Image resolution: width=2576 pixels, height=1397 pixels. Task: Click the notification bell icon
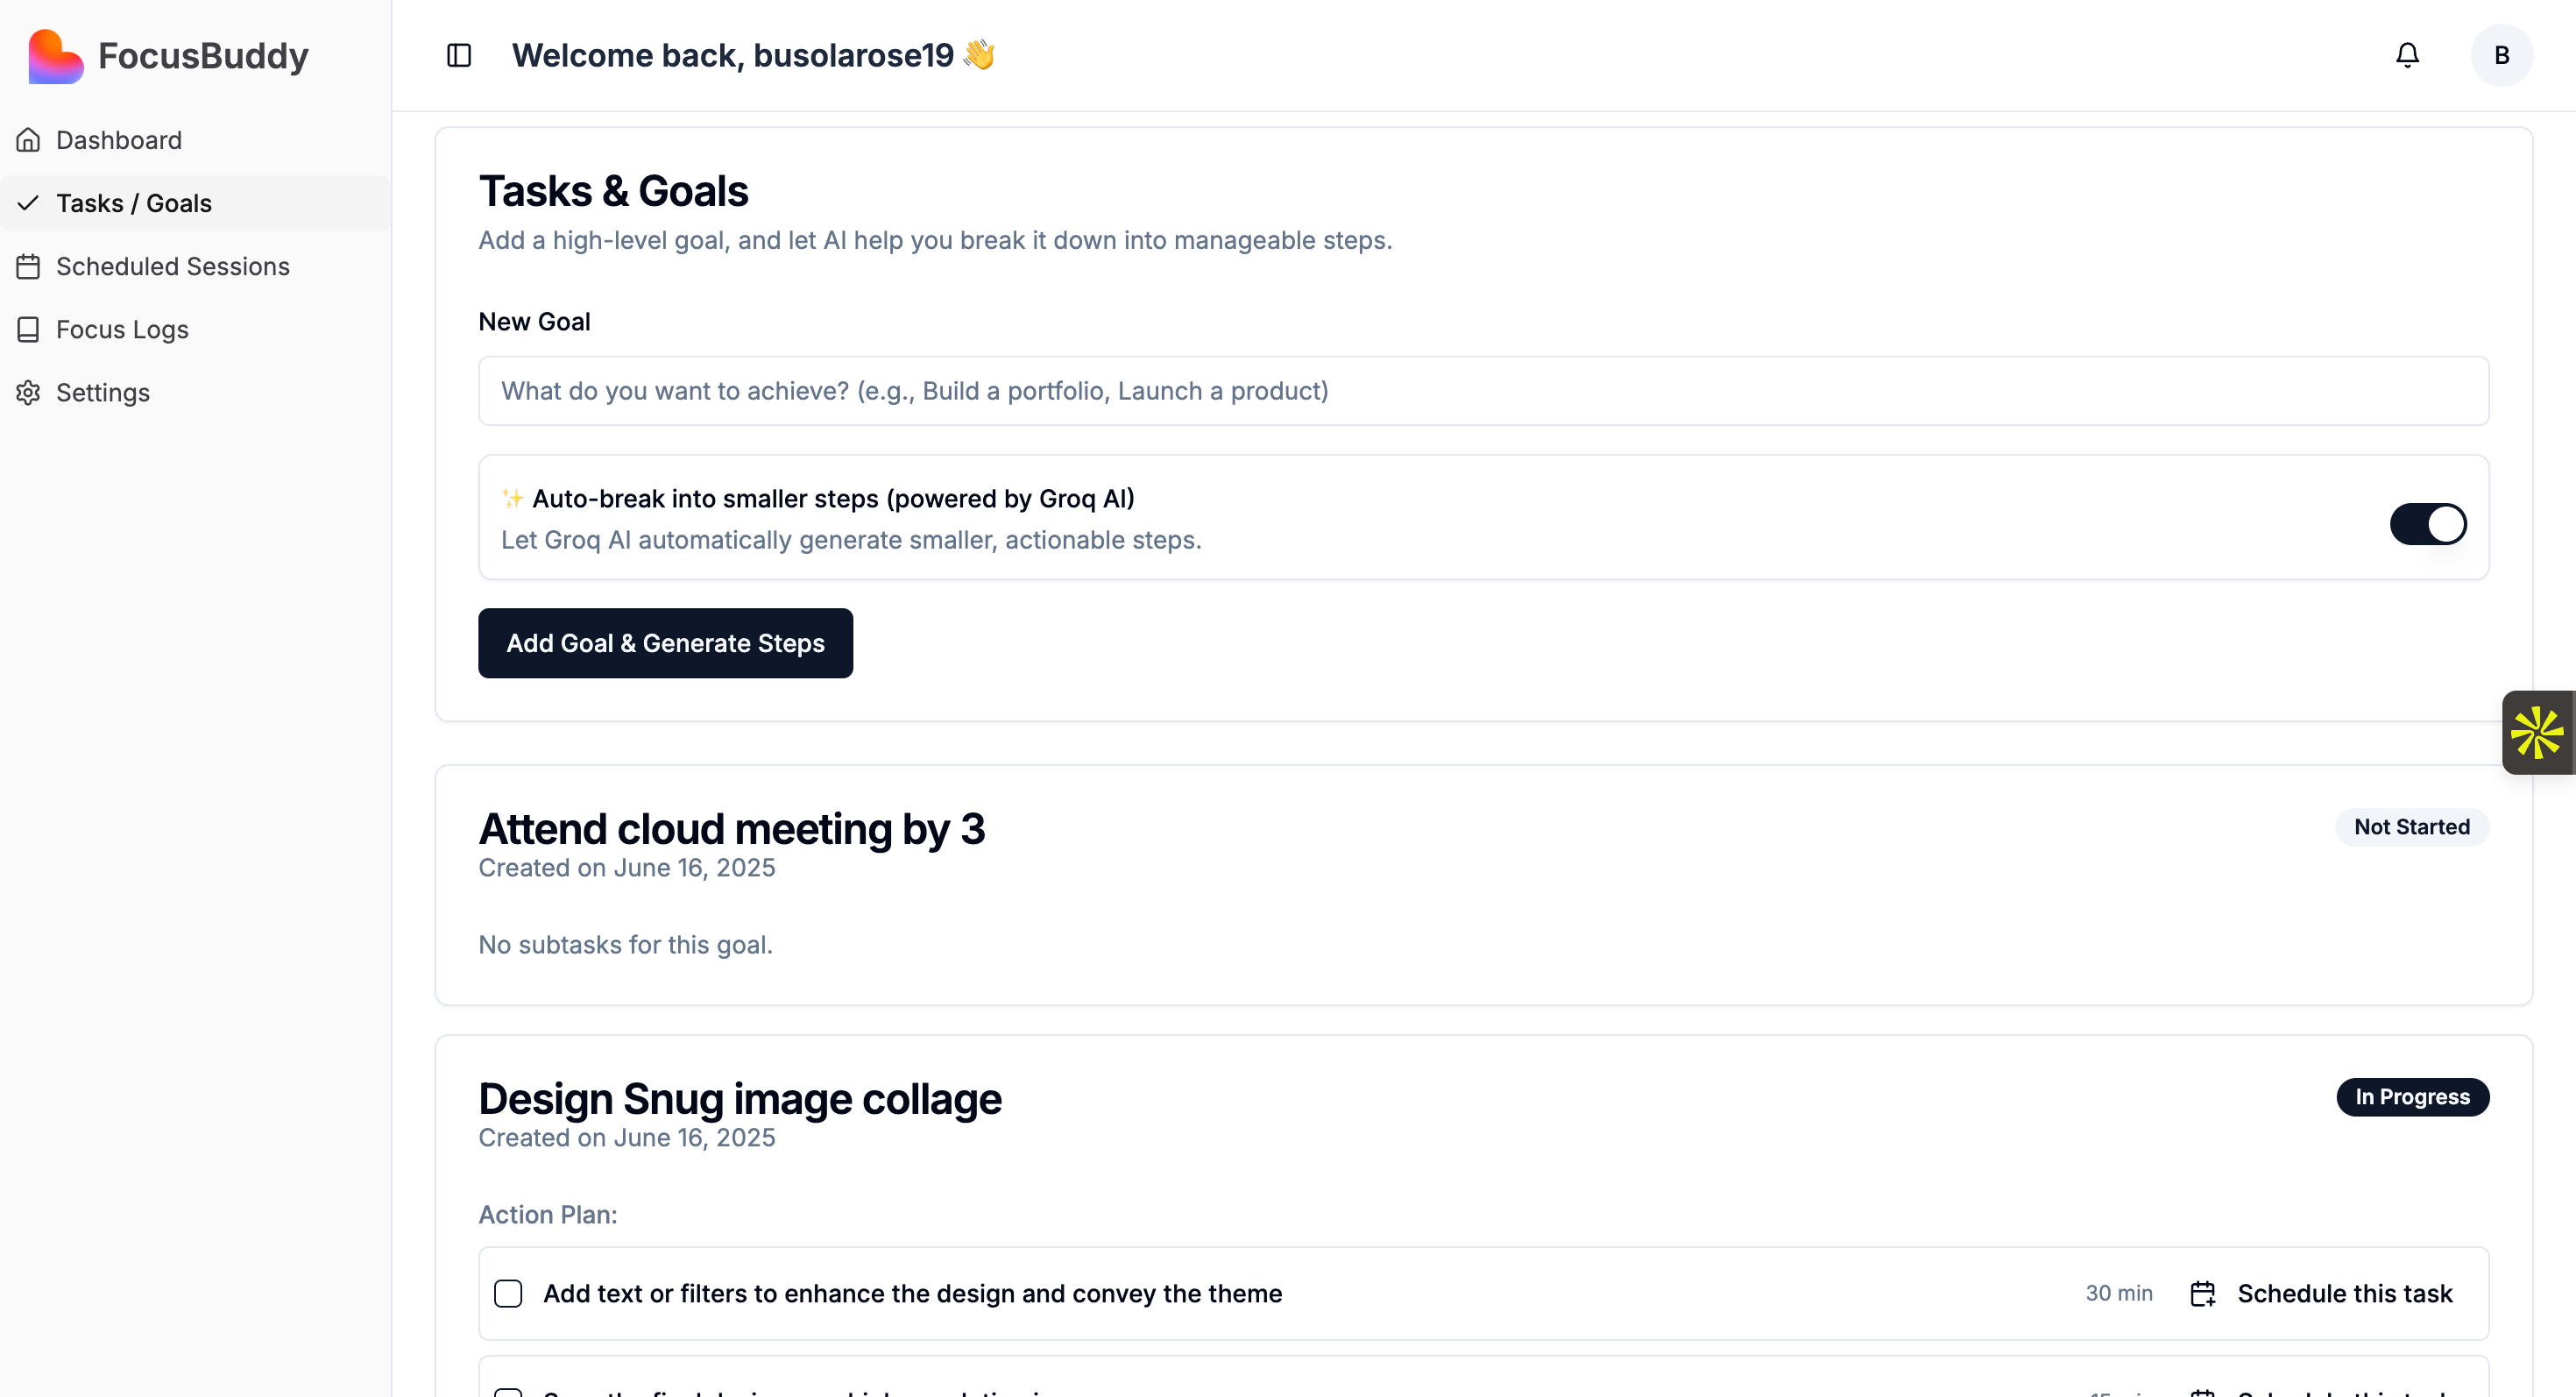click(2407, 55)
